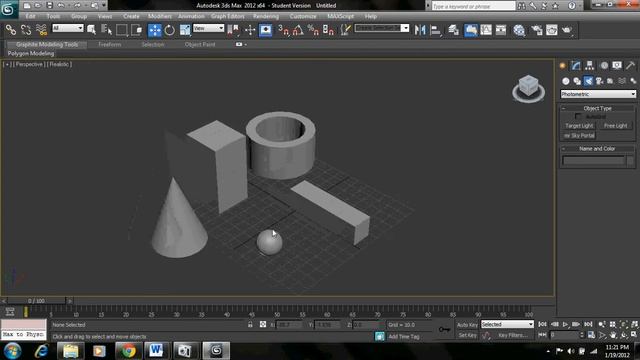Click the Align tool icon
This screenshot has height=360, width=640.
coord(436,30)
